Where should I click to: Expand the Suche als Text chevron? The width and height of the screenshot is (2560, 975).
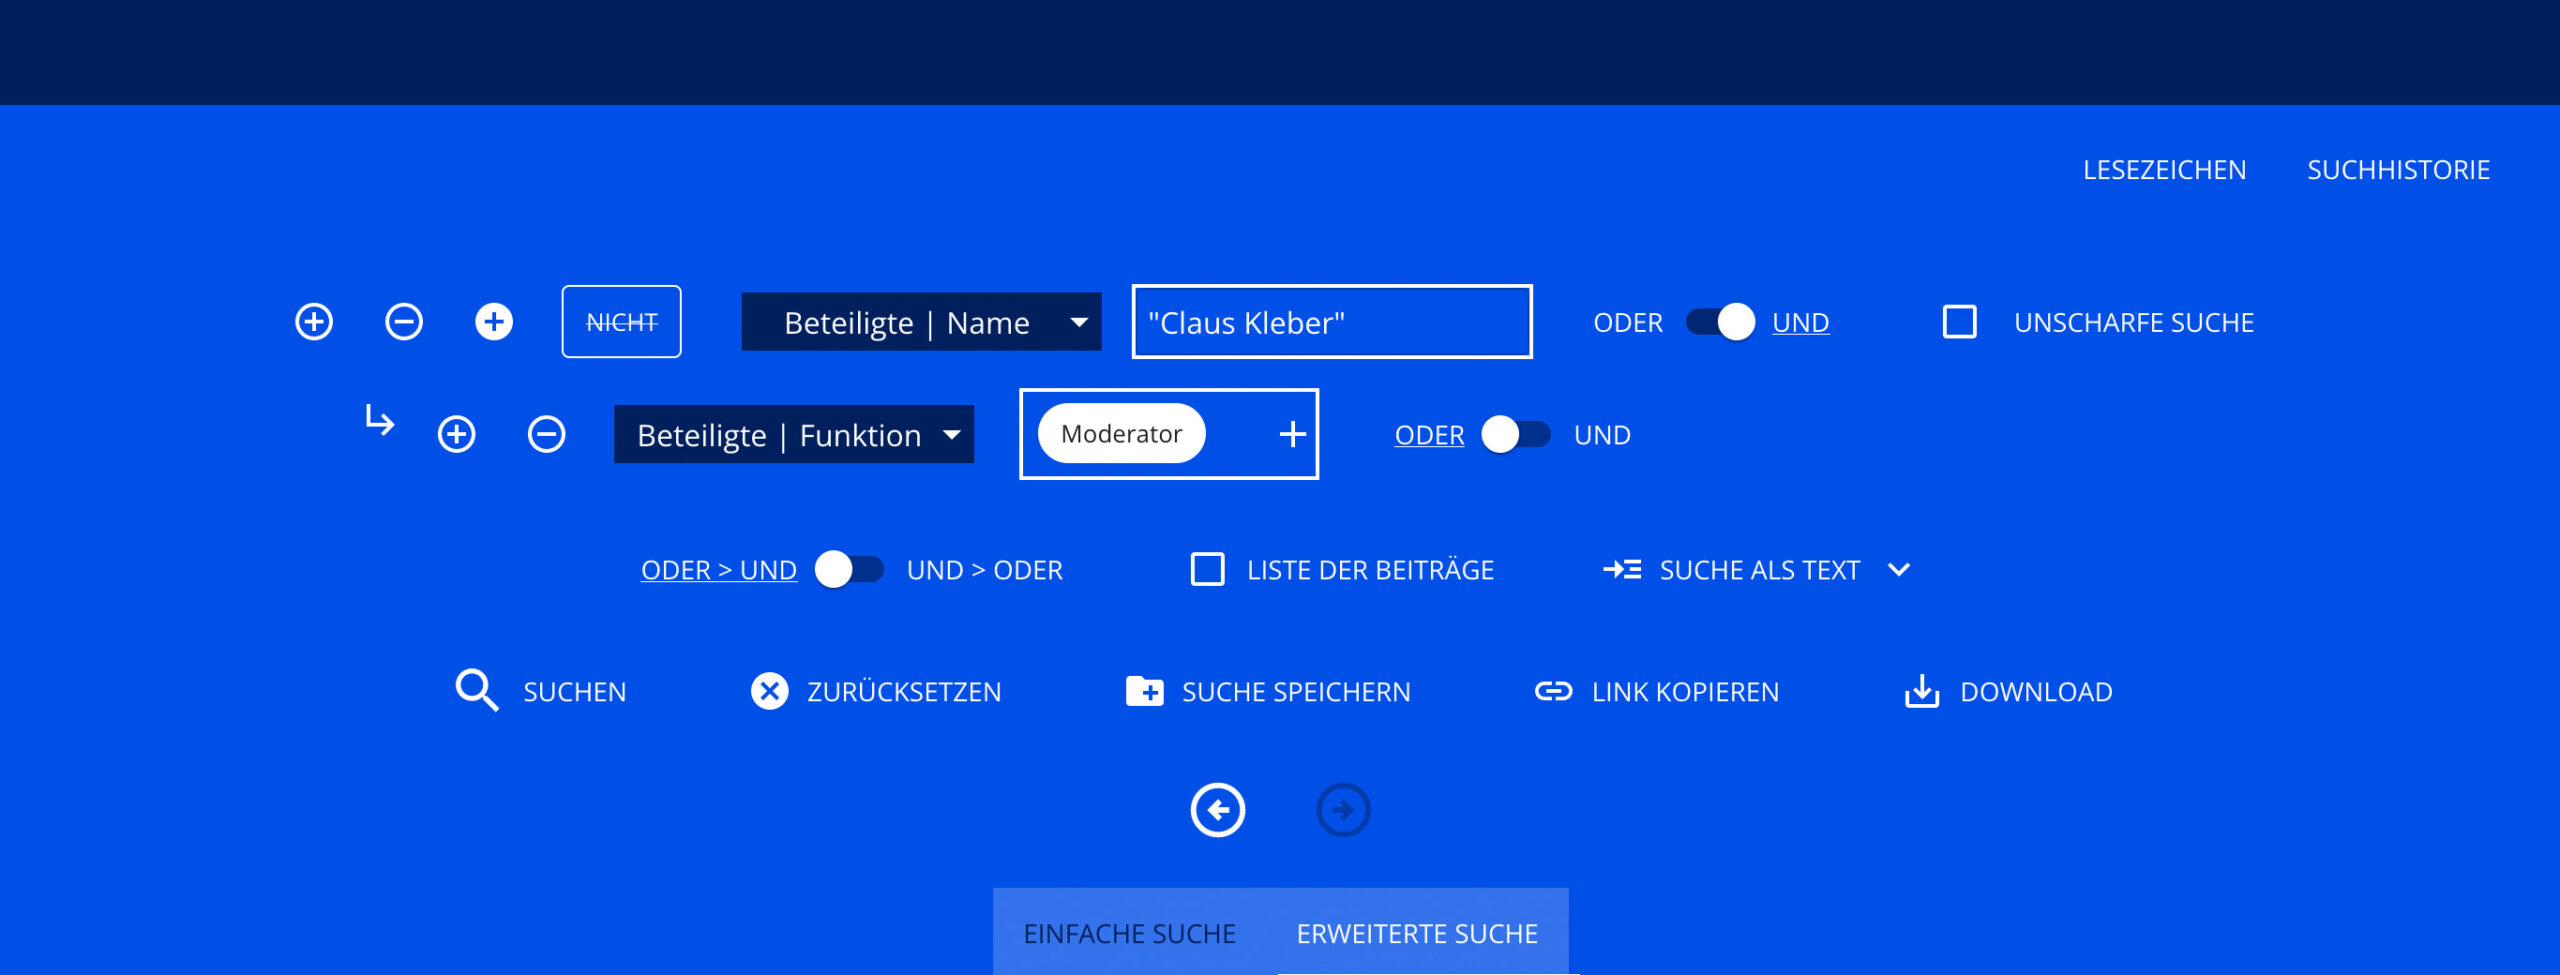(1898, 569)
